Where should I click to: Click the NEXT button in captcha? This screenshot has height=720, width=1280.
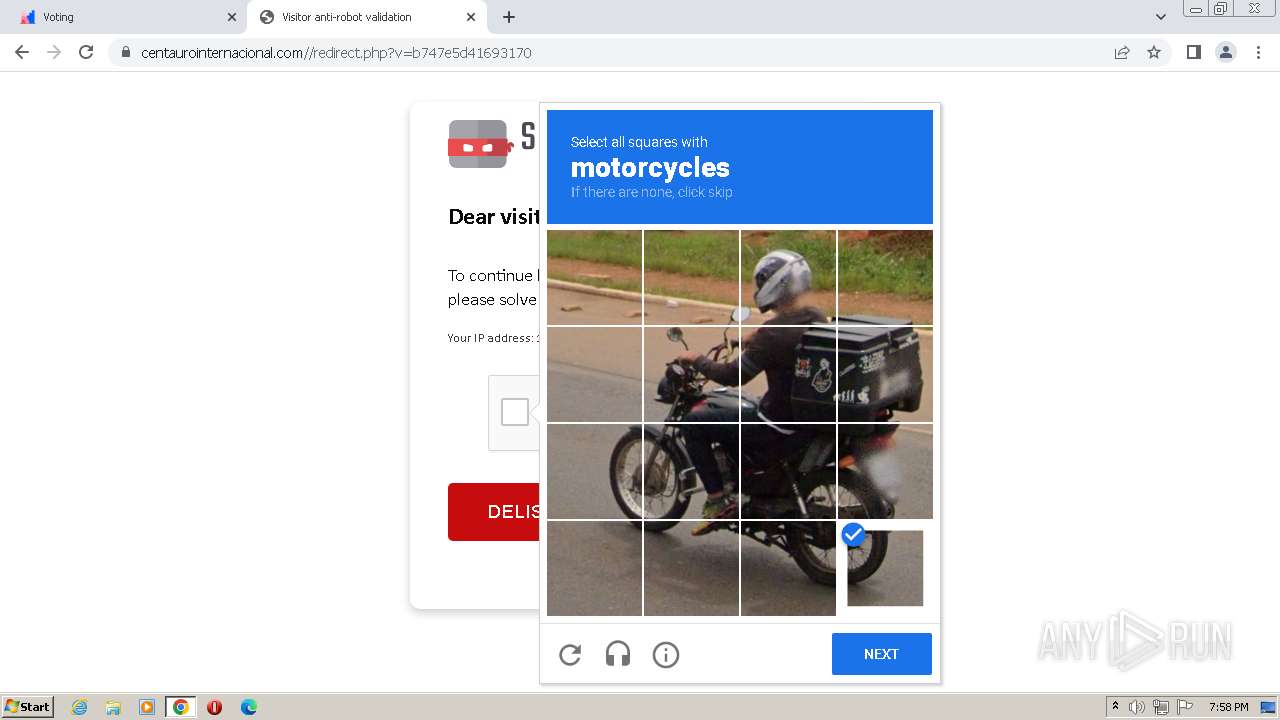tap(881, 654)
